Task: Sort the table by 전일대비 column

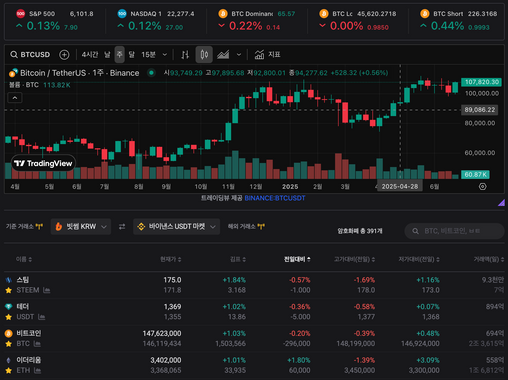Action: point(297,259)
